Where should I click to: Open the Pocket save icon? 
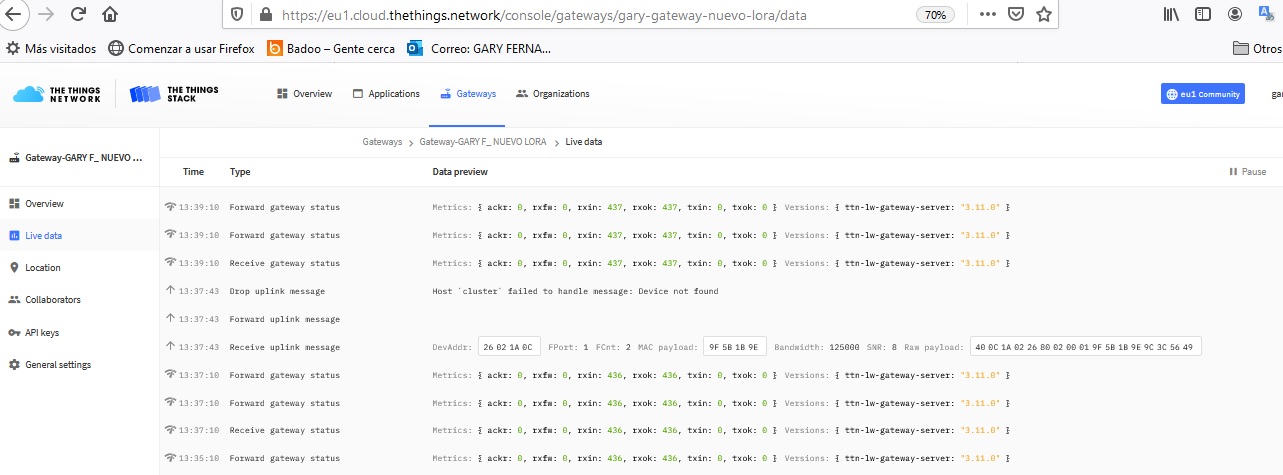(1016, 15)
